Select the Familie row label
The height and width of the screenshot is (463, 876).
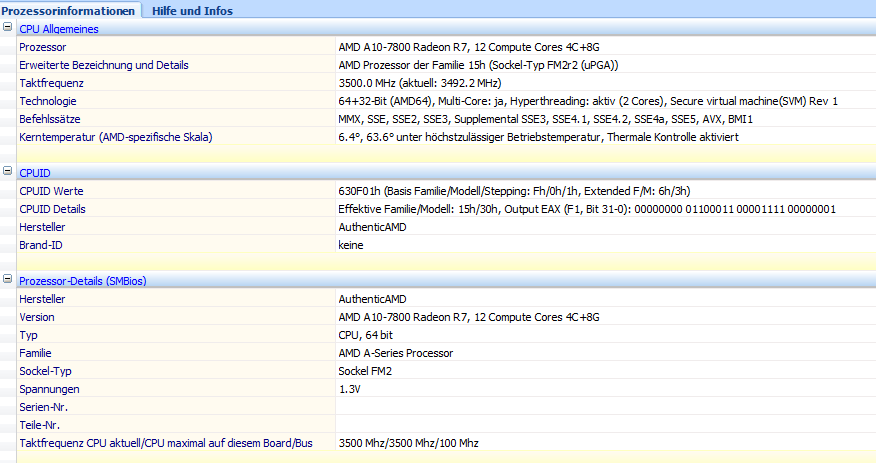[35, 353]
